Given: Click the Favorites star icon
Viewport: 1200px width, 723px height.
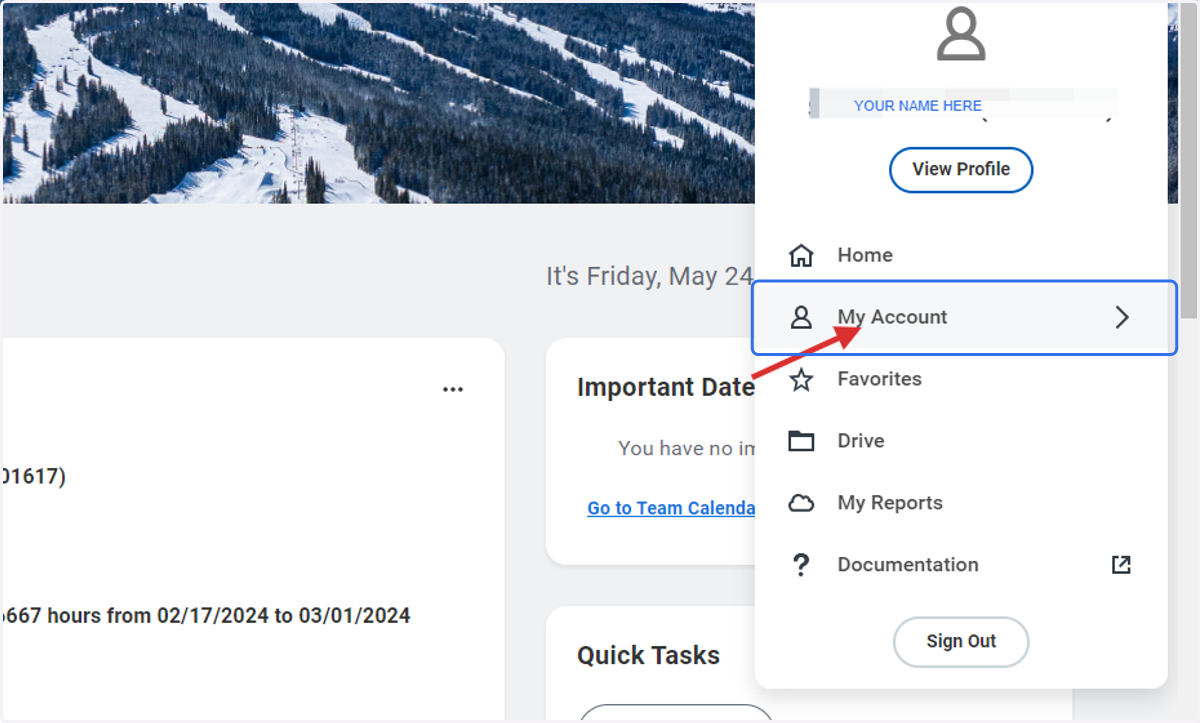Looking at the screenshot, I should click(801, 379).
